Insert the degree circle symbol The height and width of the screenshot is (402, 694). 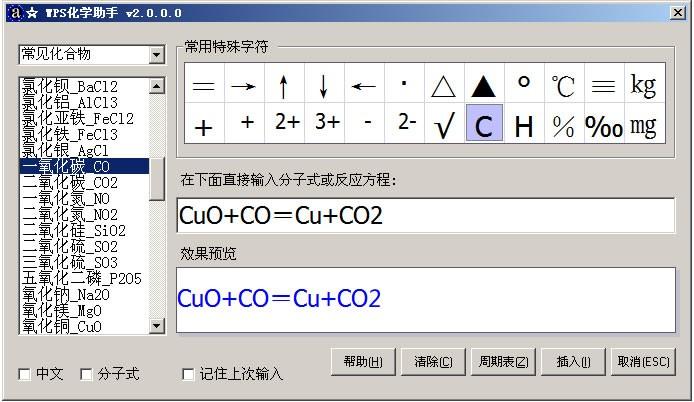(x=524, y=84)
